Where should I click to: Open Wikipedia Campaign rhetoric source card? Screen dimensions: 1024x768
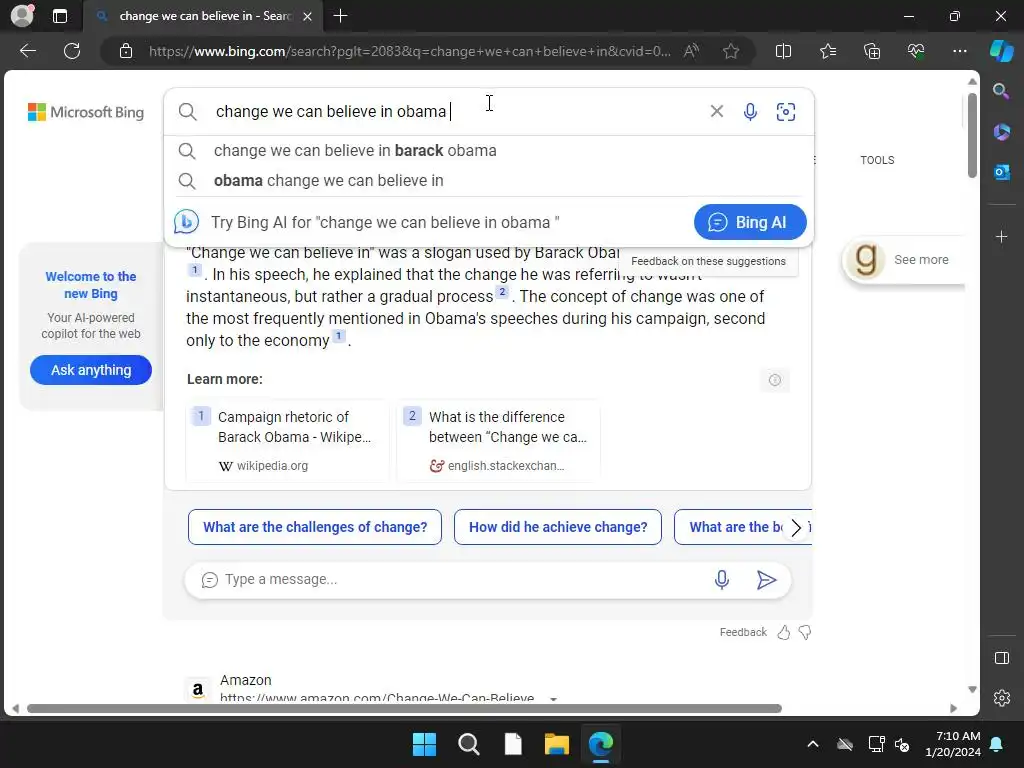(x=287, y=440)
